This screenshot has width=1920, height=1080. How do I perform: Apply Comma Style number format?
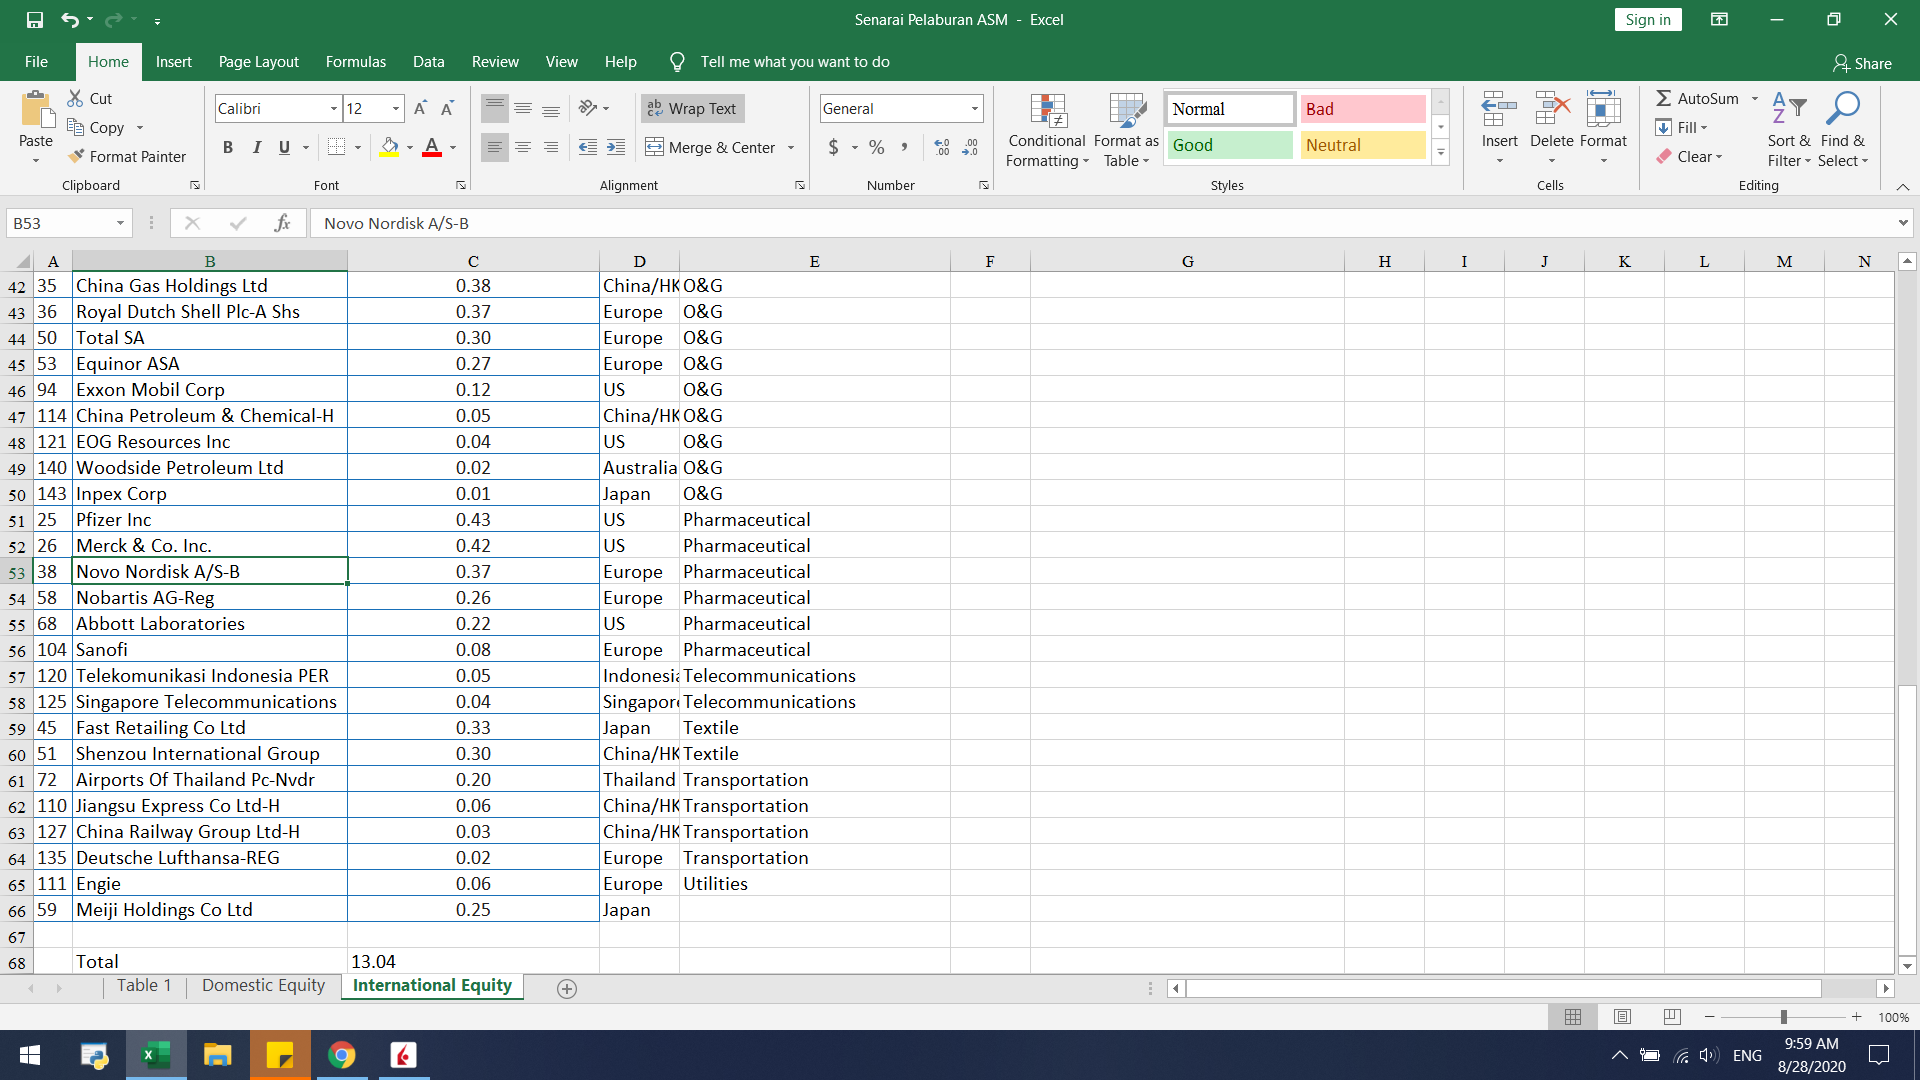click(x=904, y=147)
